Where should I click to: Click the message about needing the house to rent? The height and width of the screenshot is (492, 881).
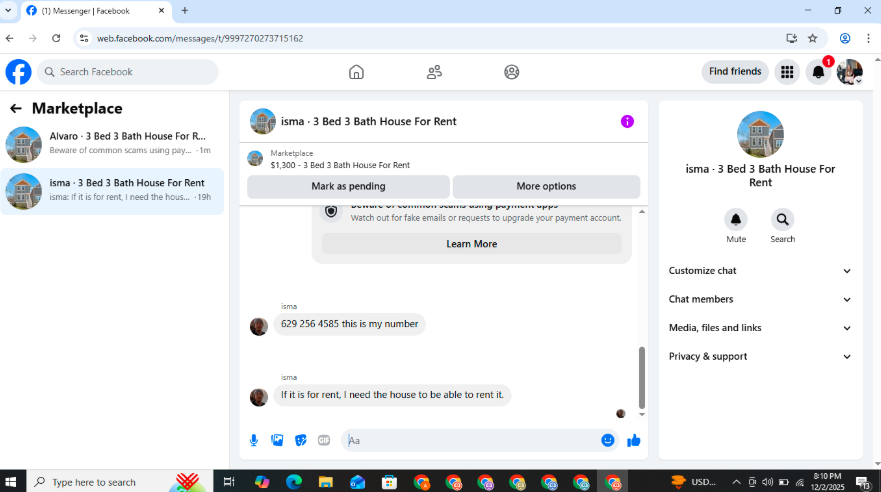point(392,395)
